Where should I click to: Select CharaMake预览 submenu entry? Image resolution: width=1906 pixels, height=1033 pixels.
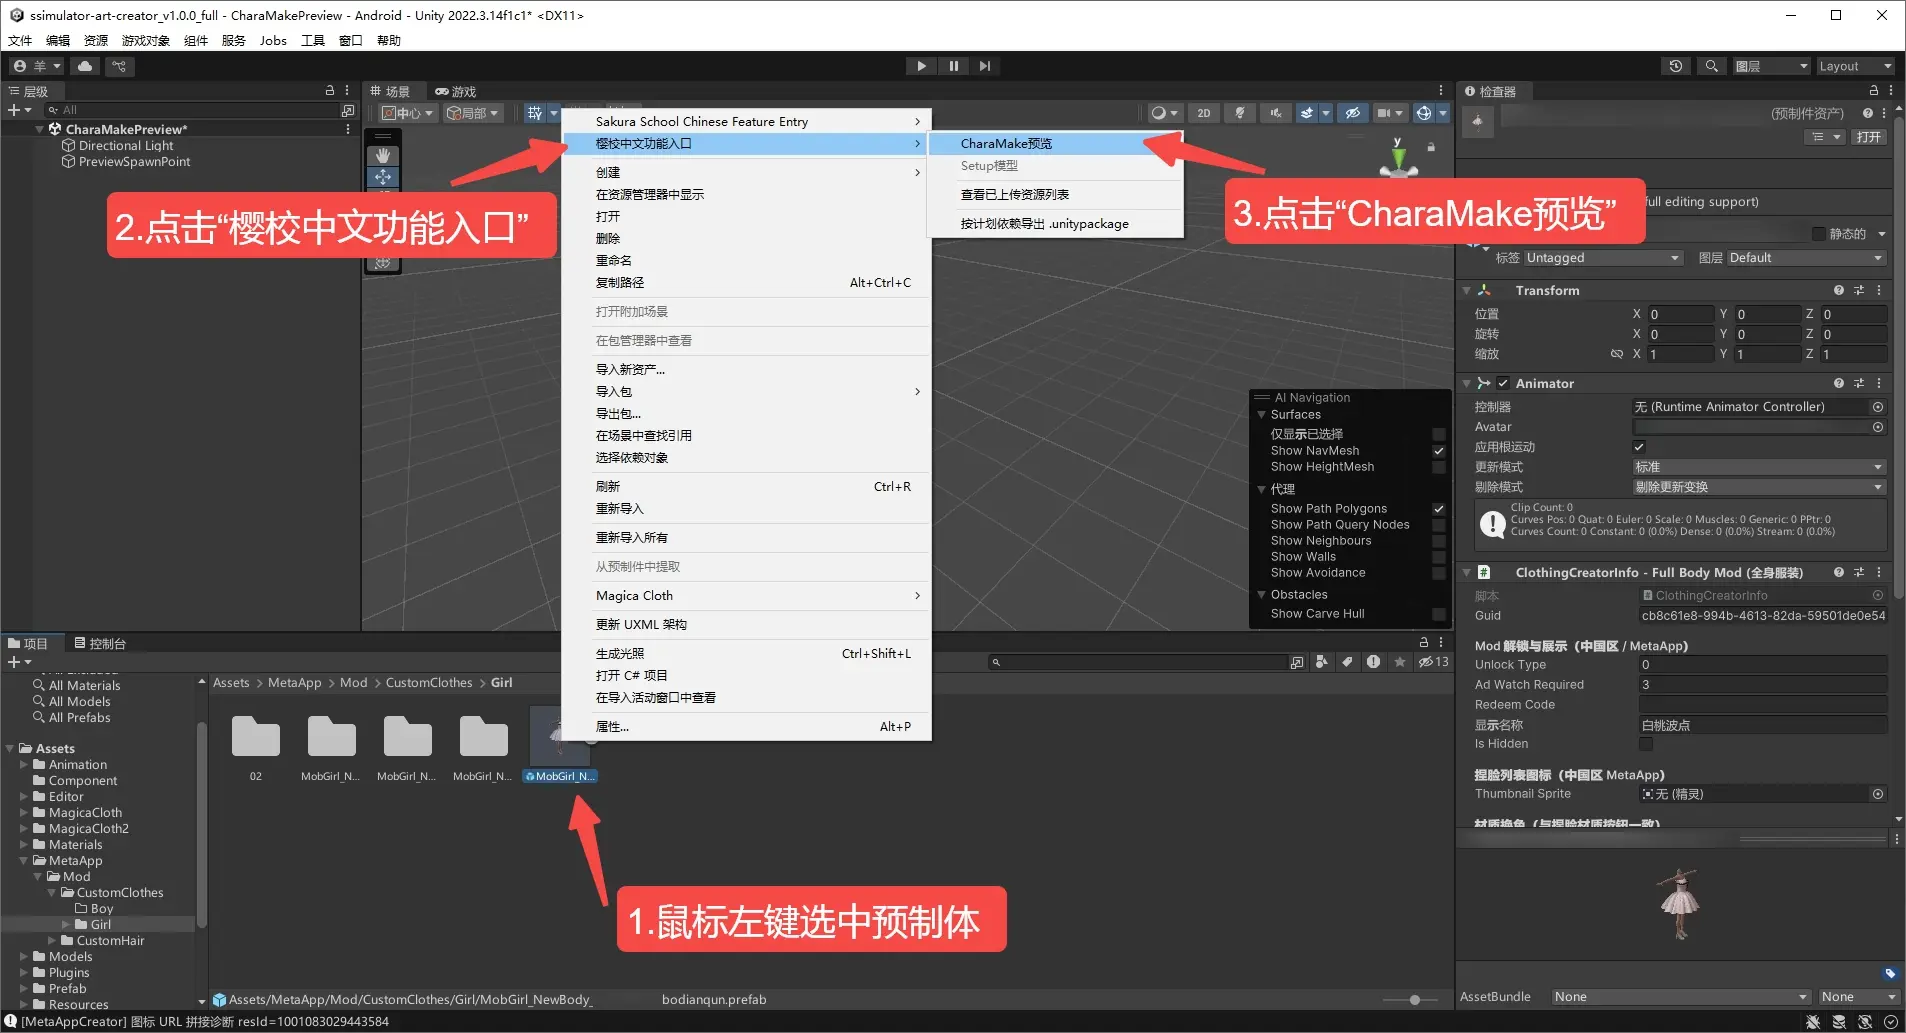[x=1056, y=144]
